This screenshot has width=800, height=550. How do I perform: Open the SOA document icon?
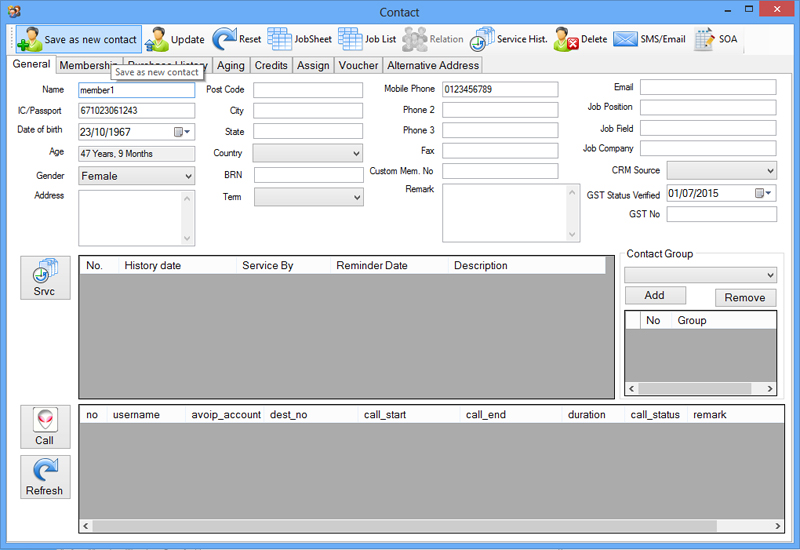click(x=704, y=39)
